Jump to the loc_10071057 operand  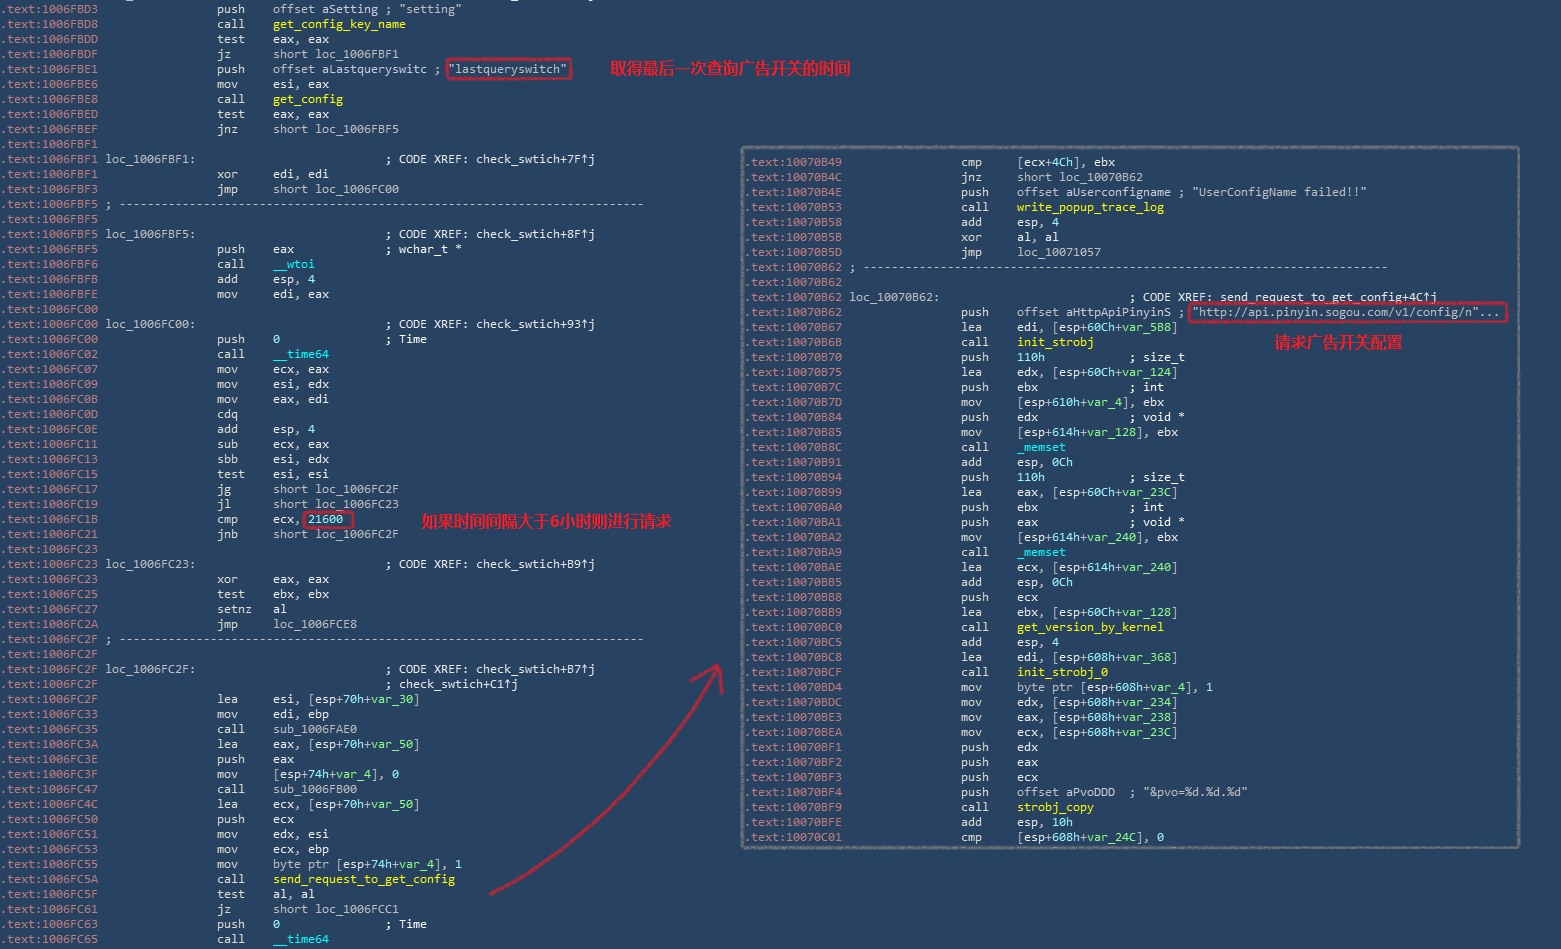click(x=1058, y=252)
